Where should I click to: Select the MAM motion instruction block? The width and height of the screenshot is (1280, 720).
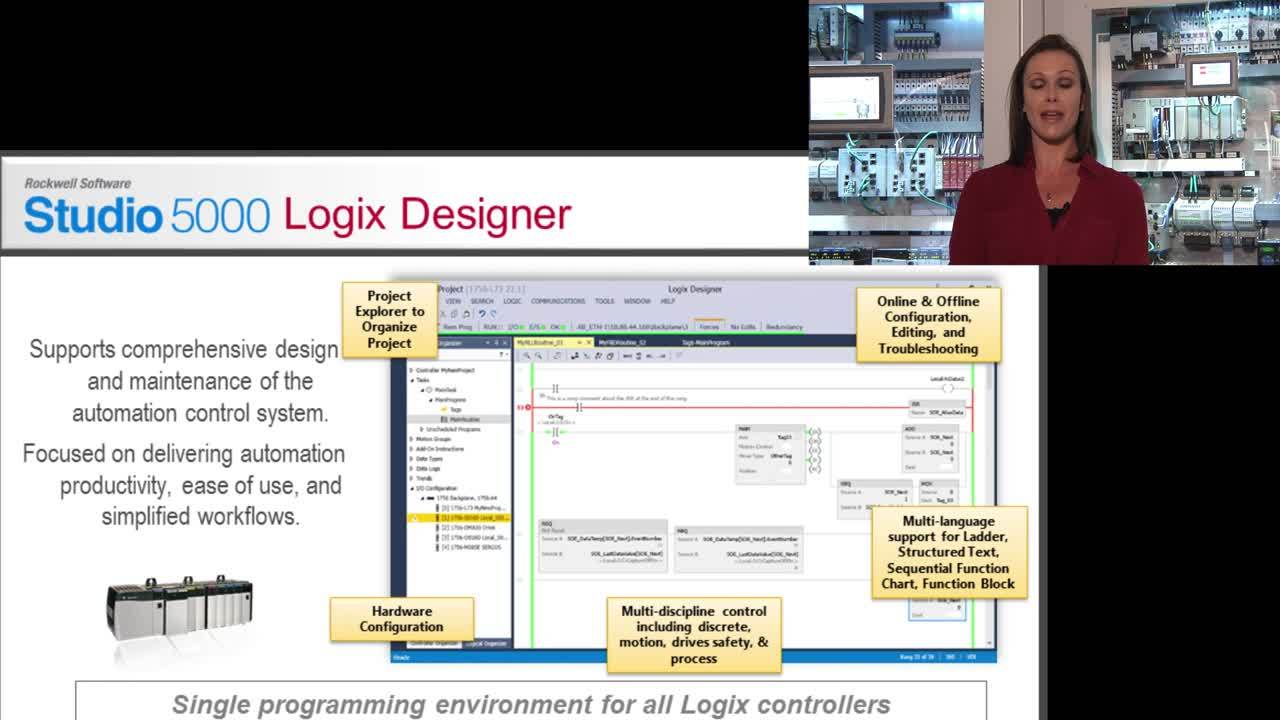(770, 455)
